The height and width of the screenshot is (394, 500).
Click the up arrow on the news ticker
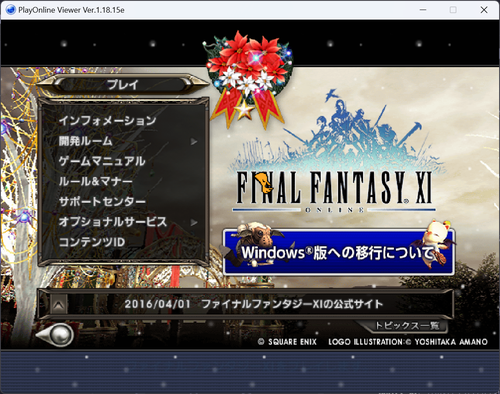pyautogui.click(x=59, y=305)
